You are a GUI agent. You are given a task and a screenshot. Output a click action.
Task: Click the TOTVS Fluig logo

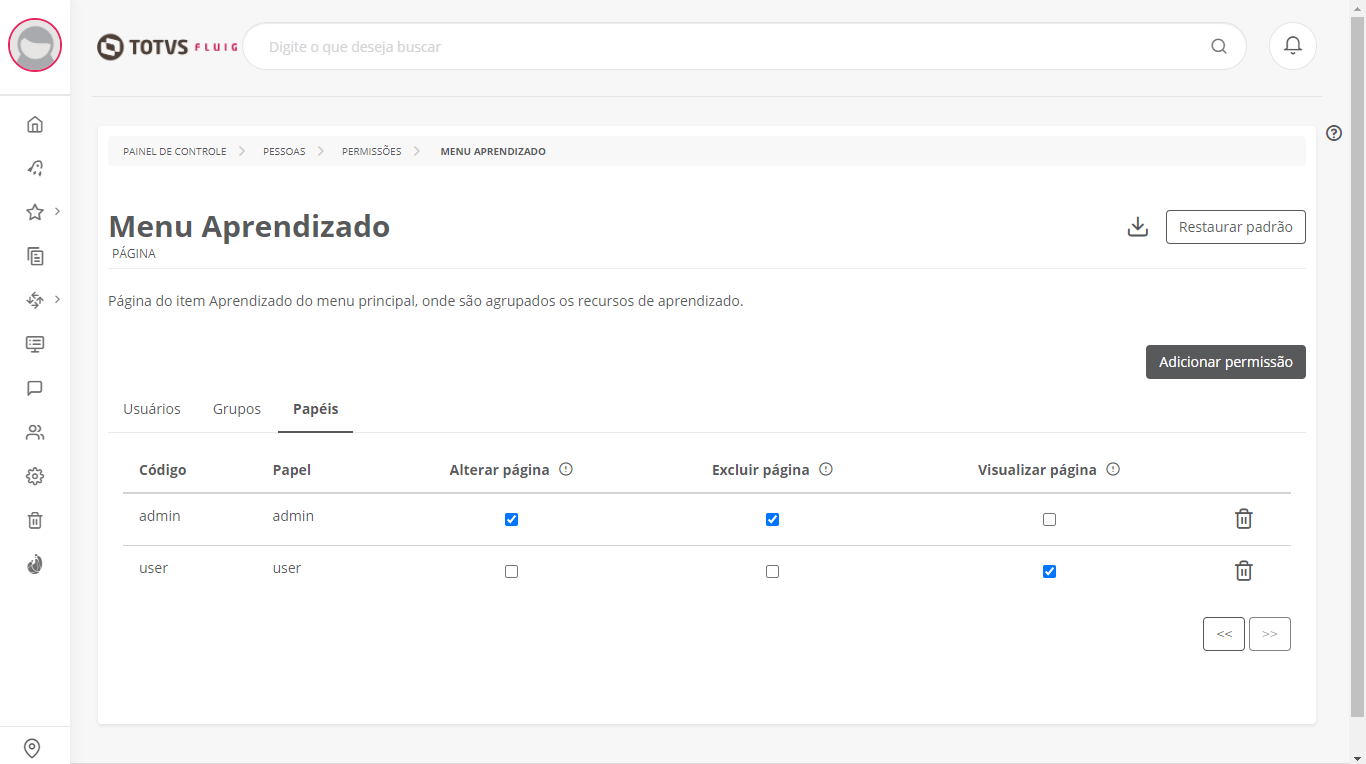coord(167,47)
